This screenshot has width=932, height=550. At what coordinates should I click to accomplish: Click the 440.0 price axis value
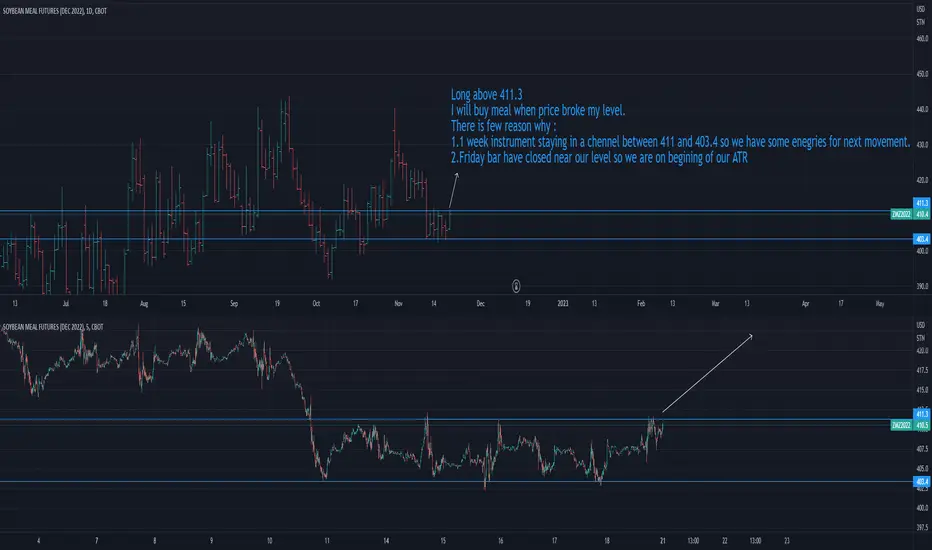922,109
